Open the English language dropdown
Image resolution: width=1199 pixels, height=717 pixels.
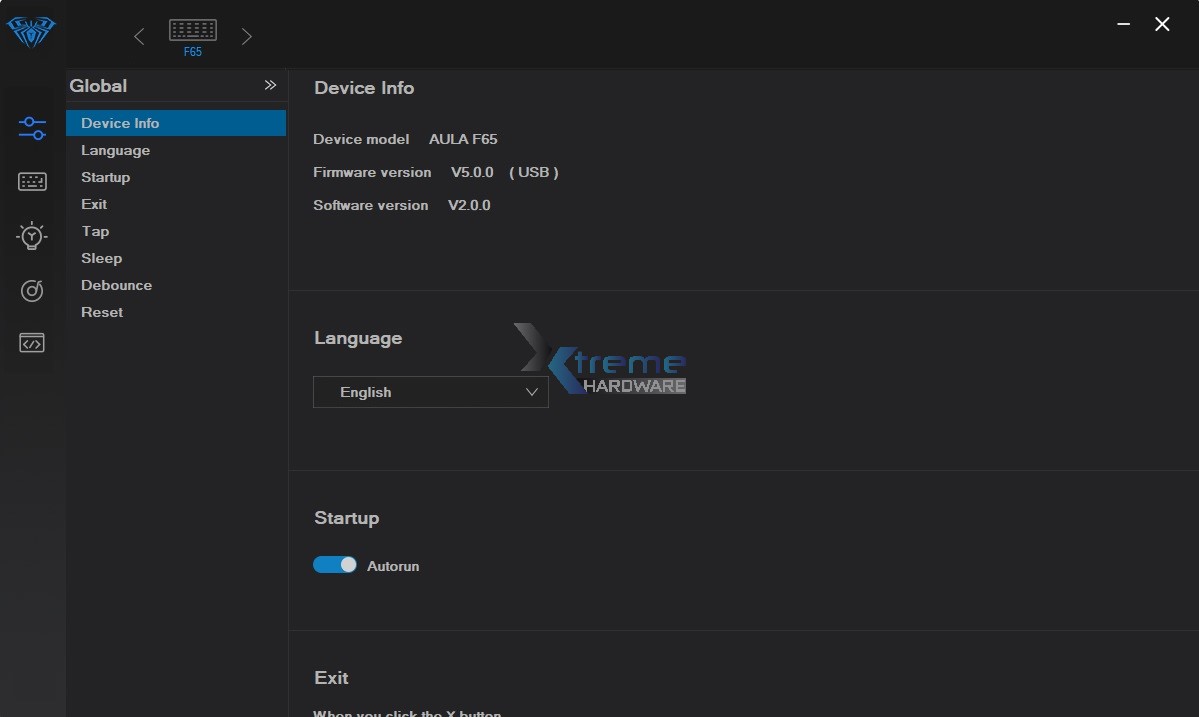[x=430, y=392]
